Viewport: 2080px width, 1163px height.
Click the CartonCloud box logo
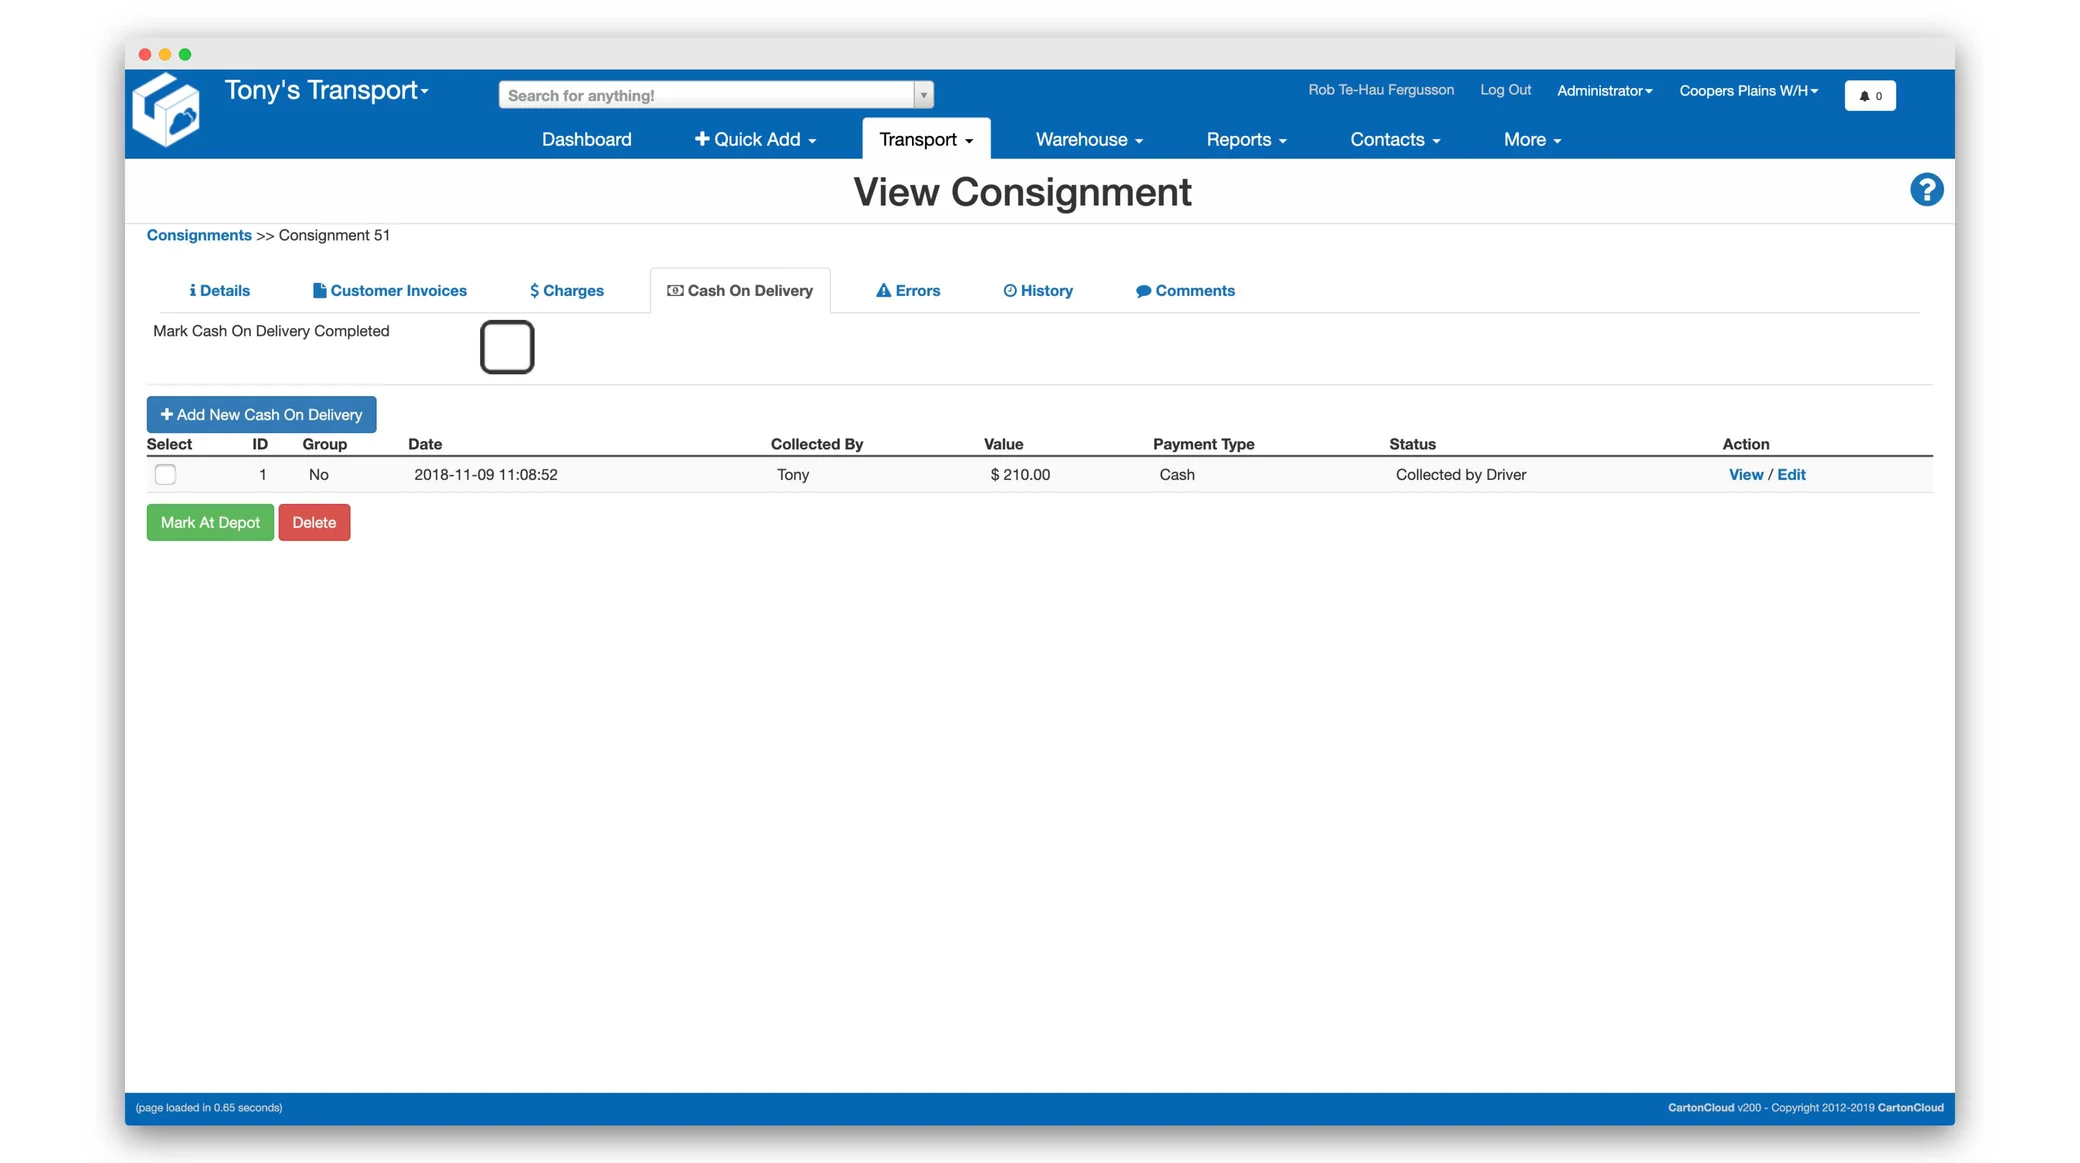click(x=166, y=110)
